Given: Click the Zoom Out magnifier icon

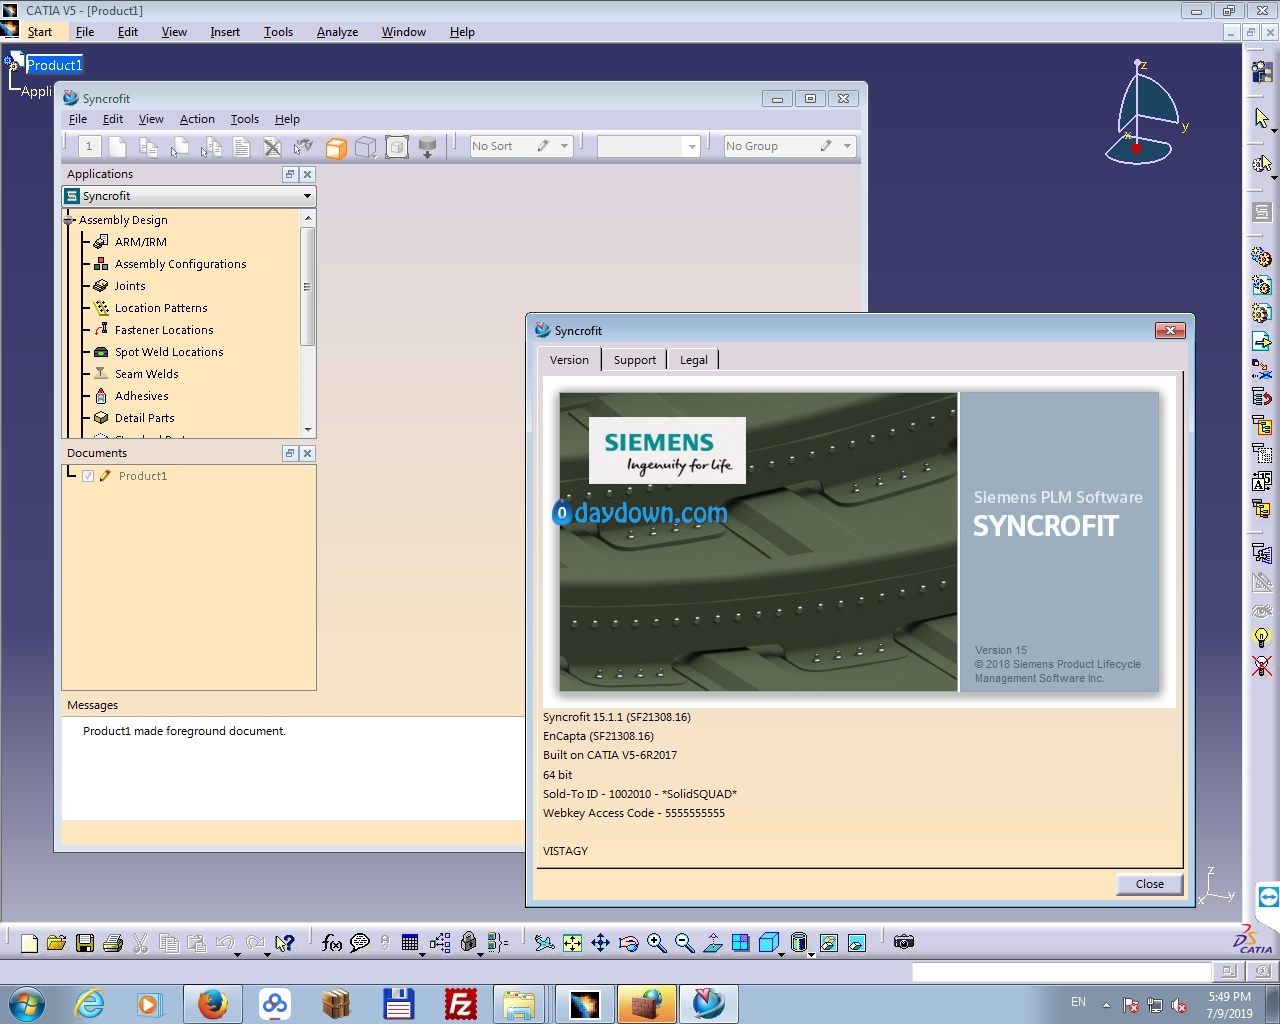Looking at the screenshot, I should click(x=685, y=943).
